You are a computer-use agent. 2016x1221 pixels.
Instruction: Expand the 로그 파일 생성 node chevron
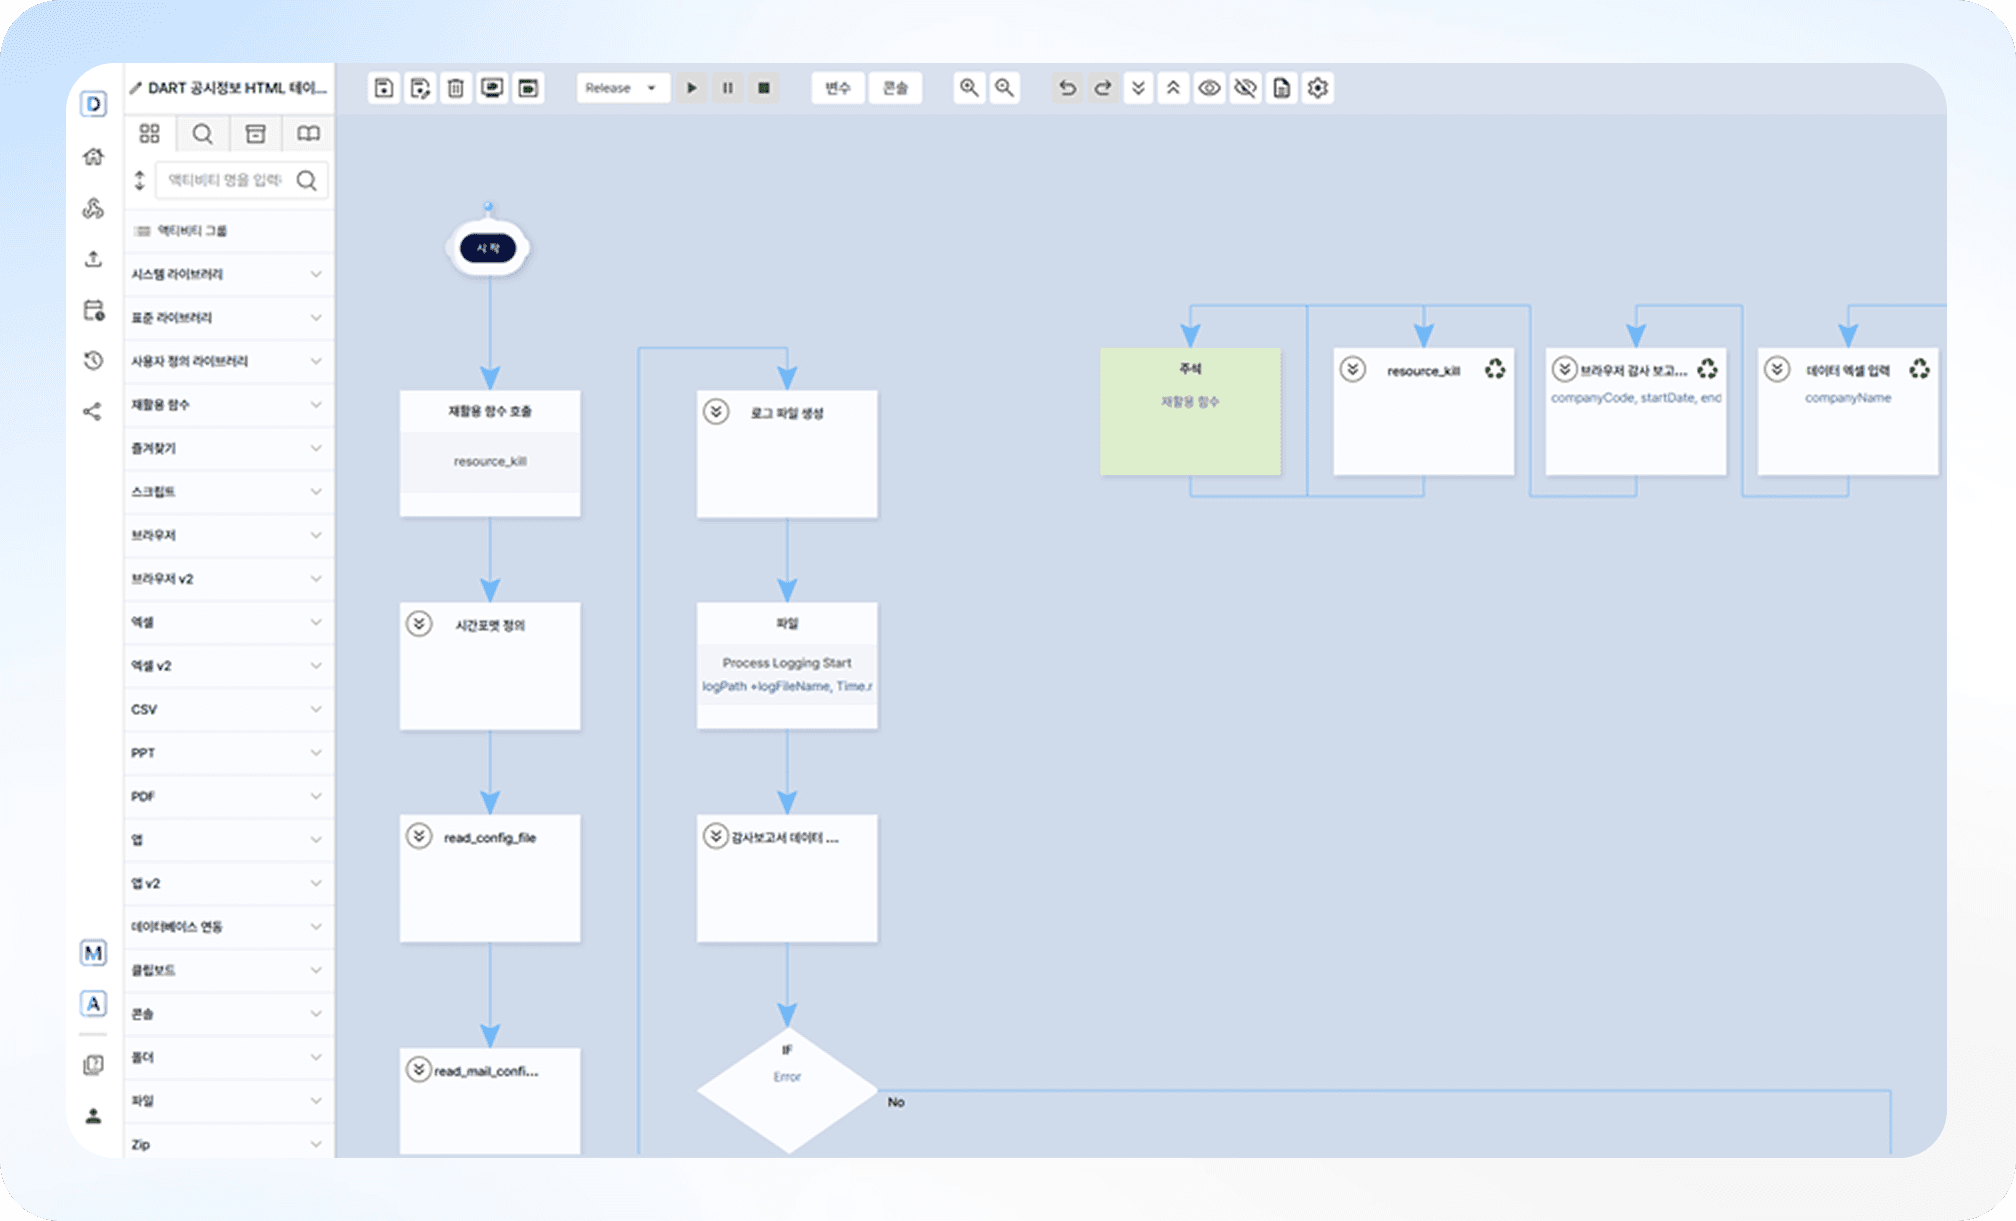click(x=716, y=412)
